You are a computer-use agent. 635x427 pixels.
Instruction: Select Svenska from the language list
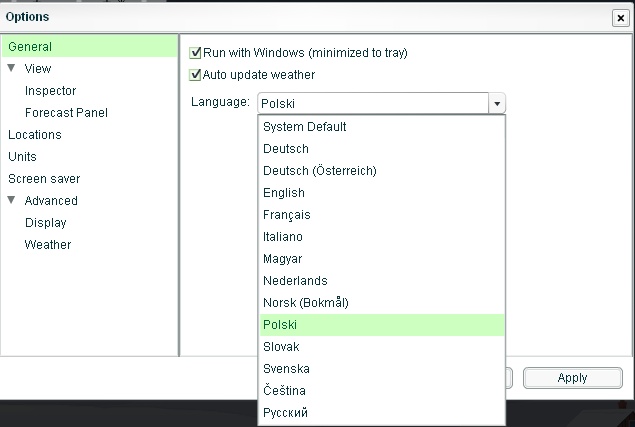[382, 369]
